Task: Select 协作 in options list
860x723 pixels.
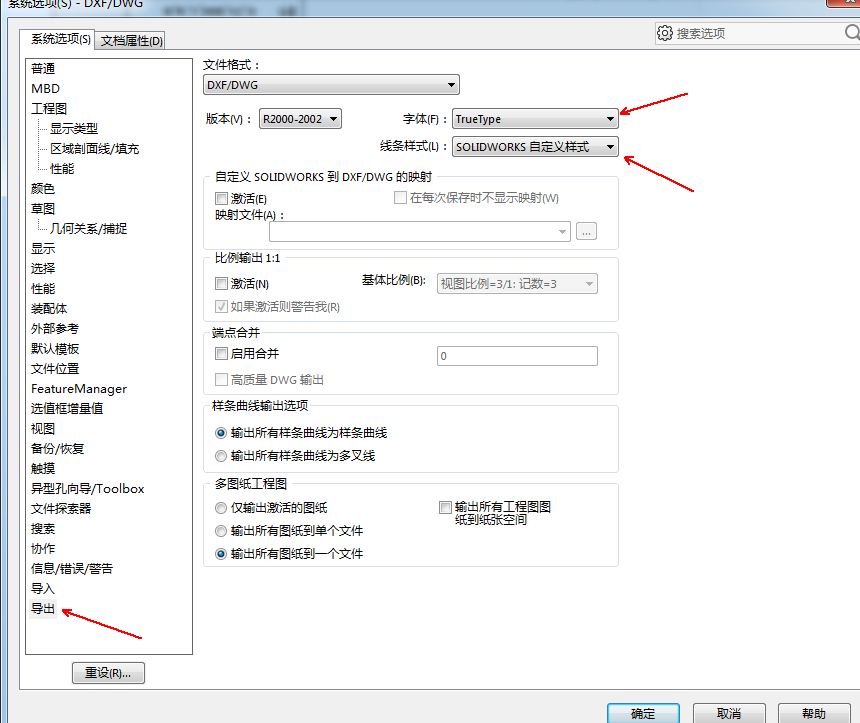Action: (43, 549)
